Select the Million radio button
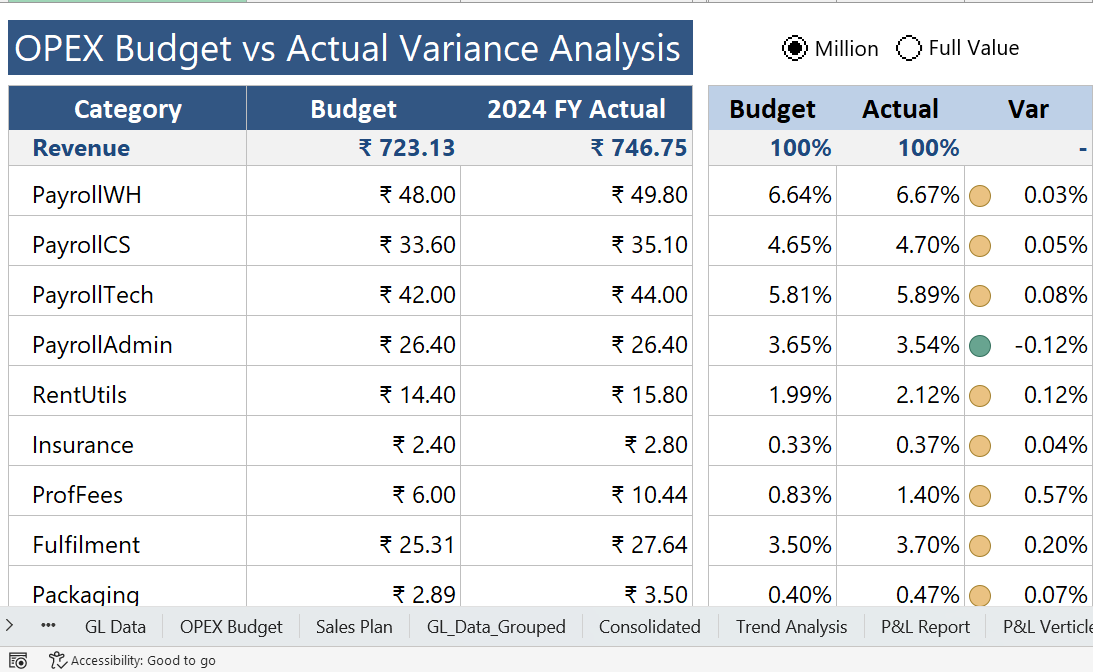 pos(794,48)
